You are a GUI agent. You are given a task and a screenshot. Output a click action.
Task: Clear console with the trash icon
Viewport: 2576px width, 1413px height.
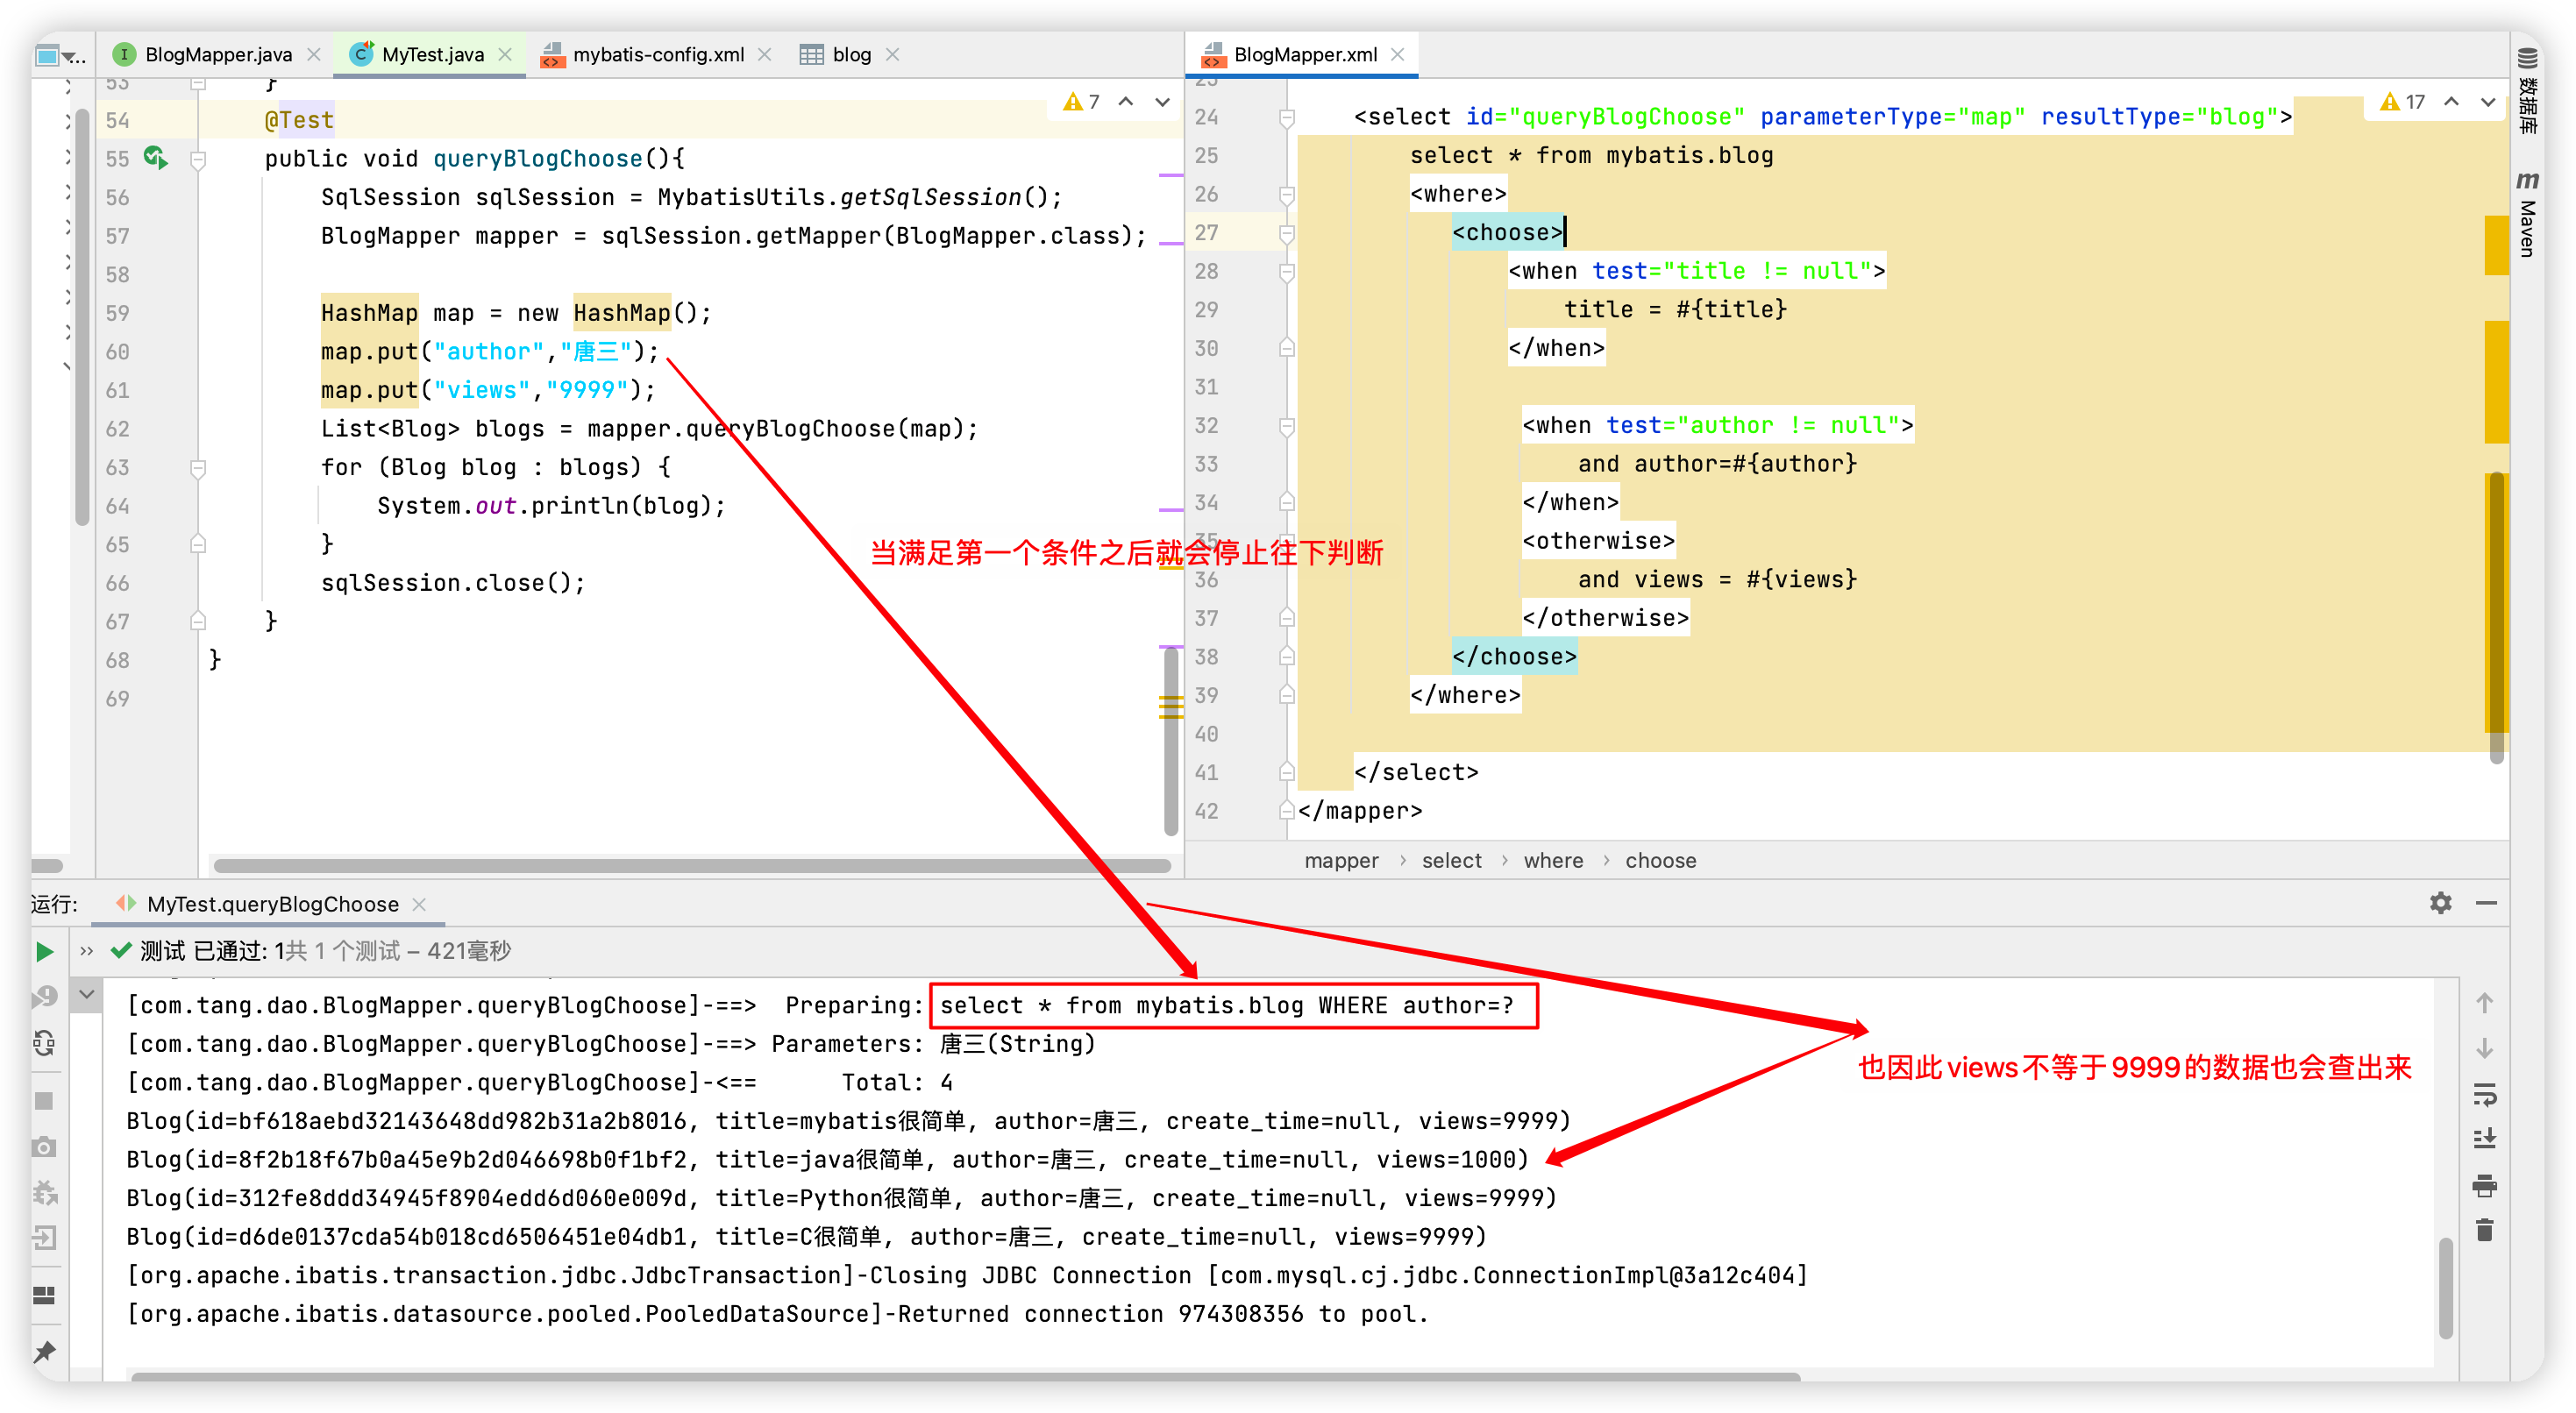2484,1230
